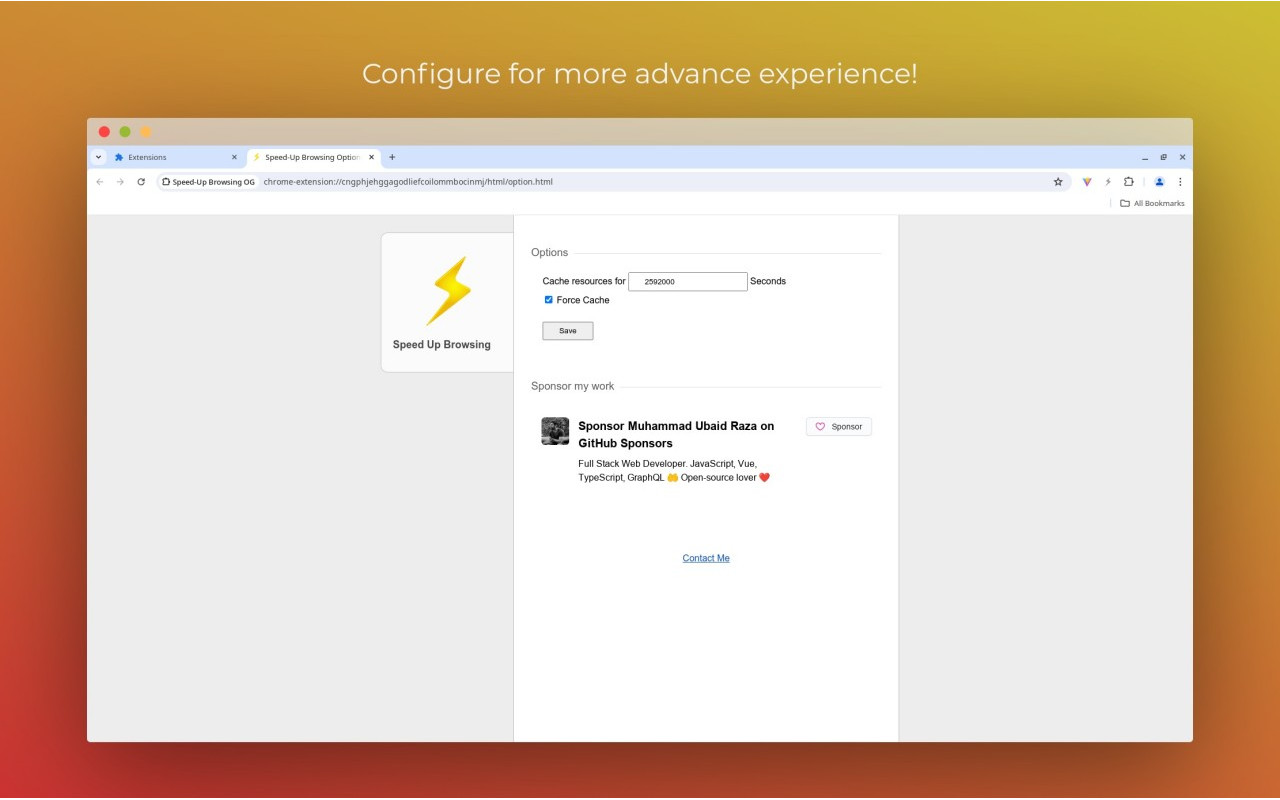1280x800 pixels.
Task: Click the yellow macOS window dot
Action: pos(146,132)
